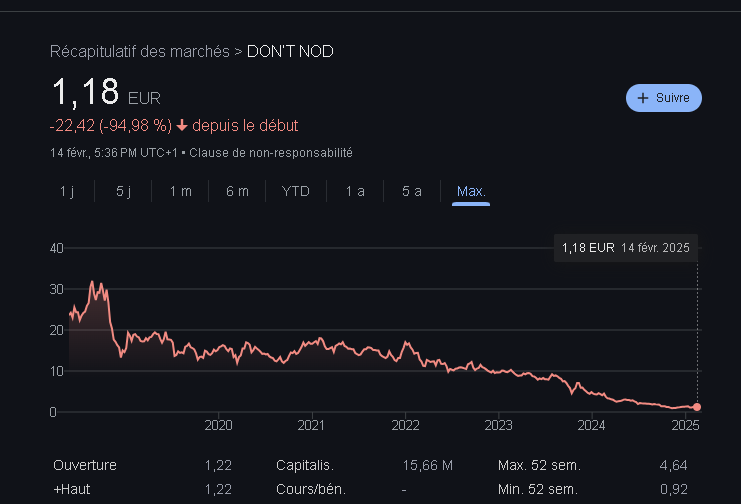
Task: Open Clause de non-responsabilité link
Action: coord(270,153)
